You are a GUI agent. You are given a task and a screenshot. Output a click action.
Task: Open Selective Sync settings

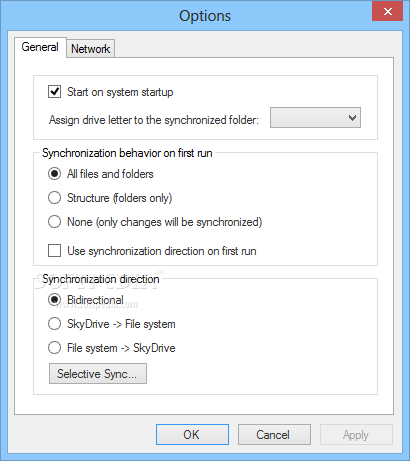click(x=98, y=374)
